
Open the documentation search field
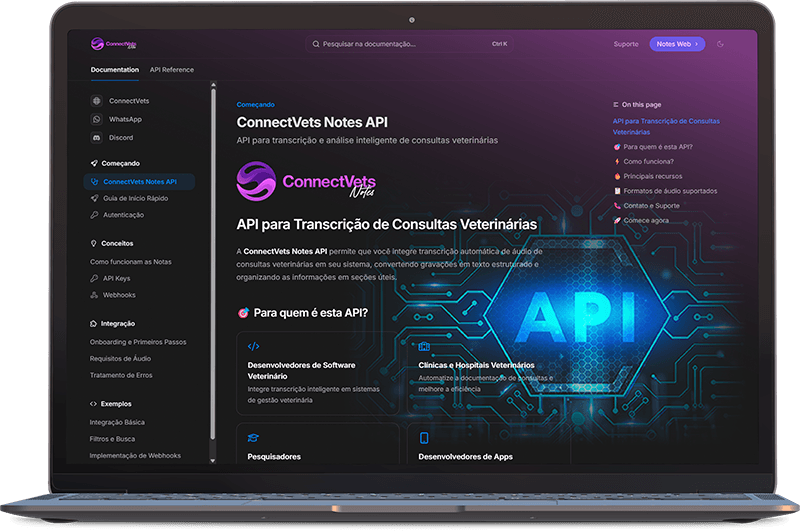tap(410, 44)
